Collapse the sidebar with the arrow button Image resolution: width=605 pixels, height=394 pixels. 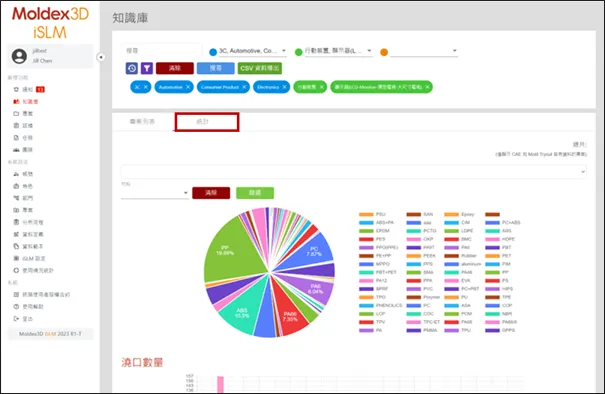(x=101, y=57)
